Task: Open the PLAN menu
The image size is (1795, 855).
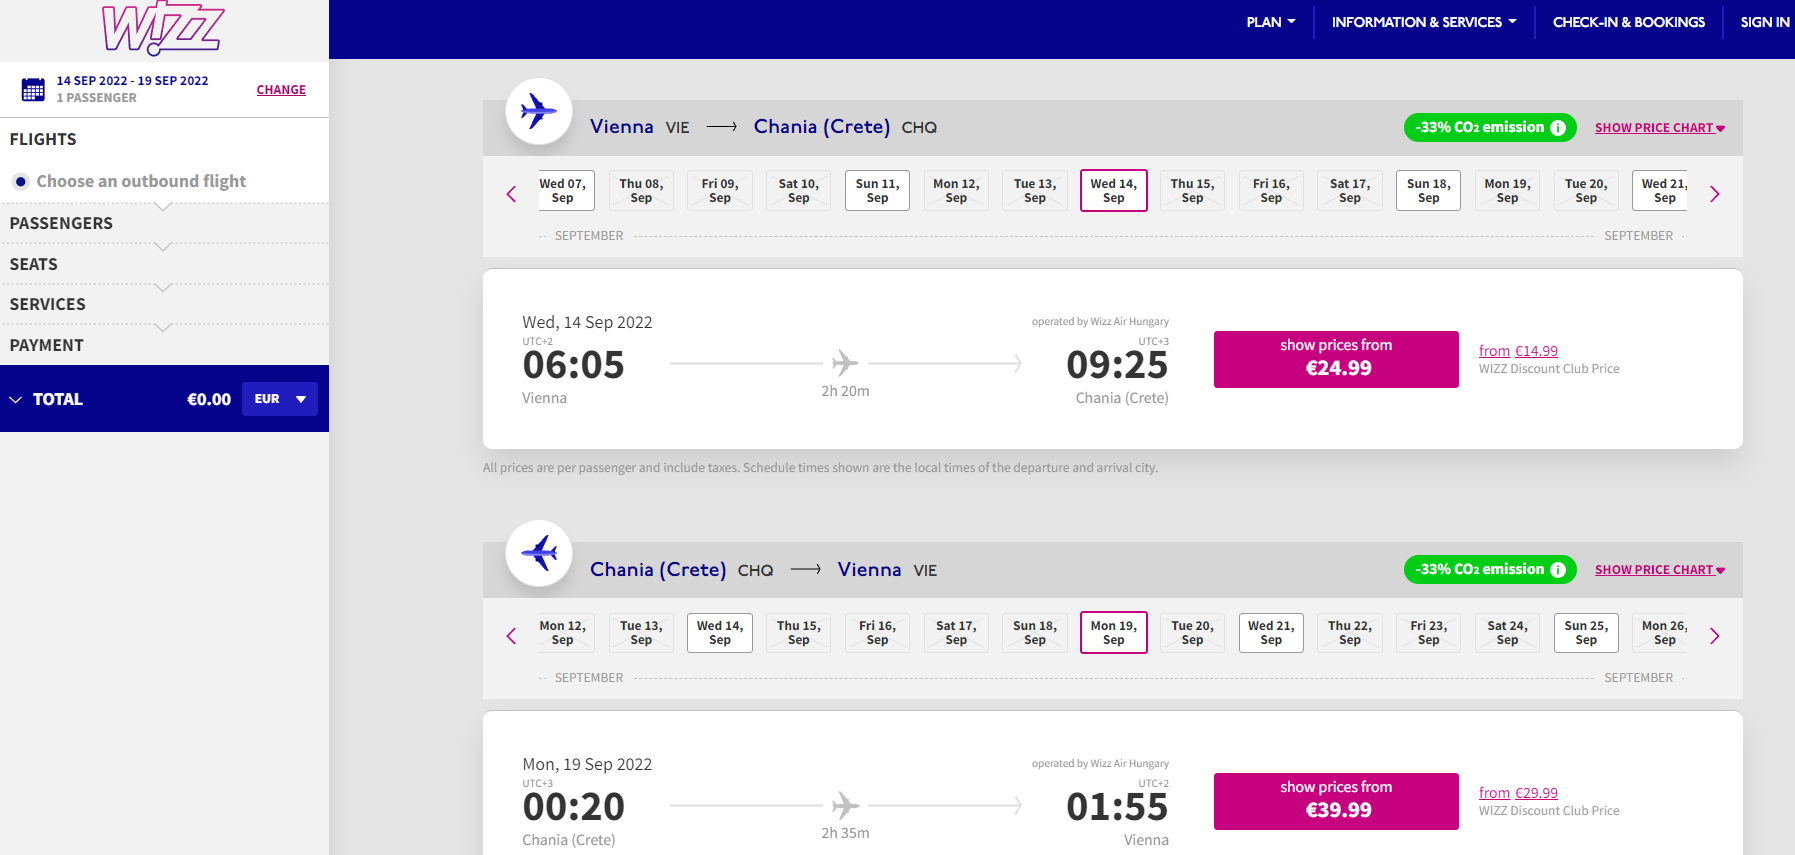Action: coord(1270,22)
